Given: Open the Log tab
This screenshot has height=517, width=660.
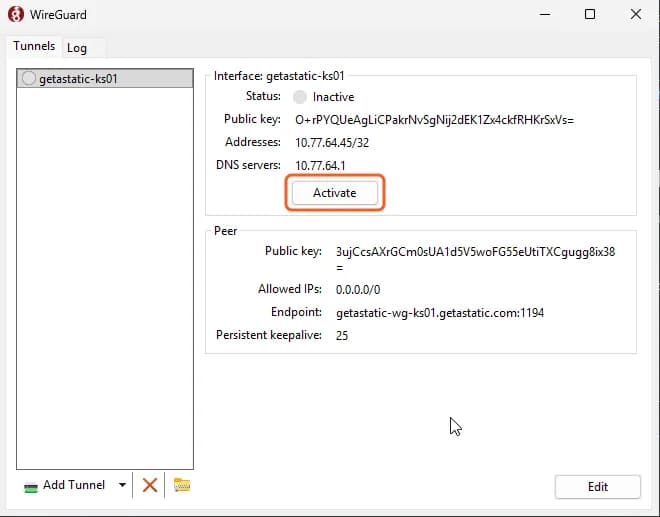Looking at the screenshot, I should (x=77, y=48).
